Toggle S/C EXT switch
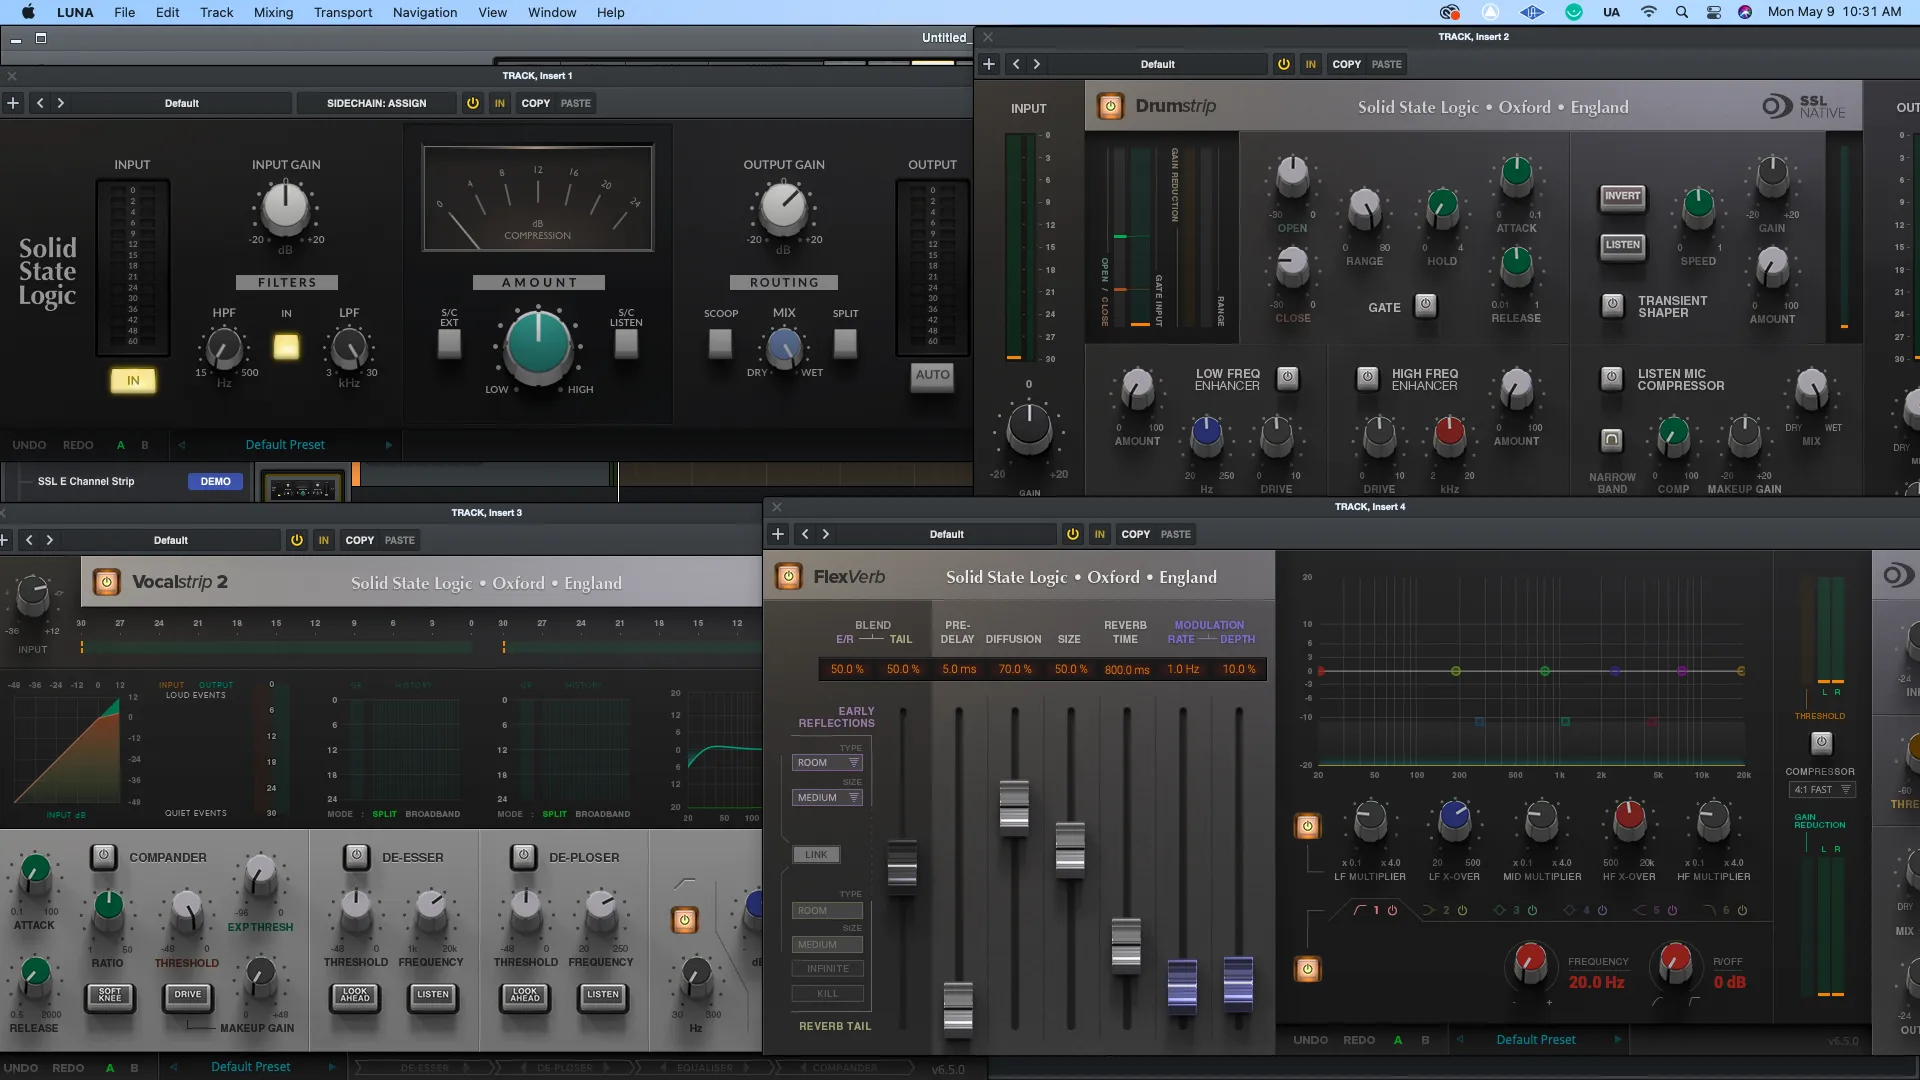The width and height of the screenshot is (1920, 1080). point(449,343)
